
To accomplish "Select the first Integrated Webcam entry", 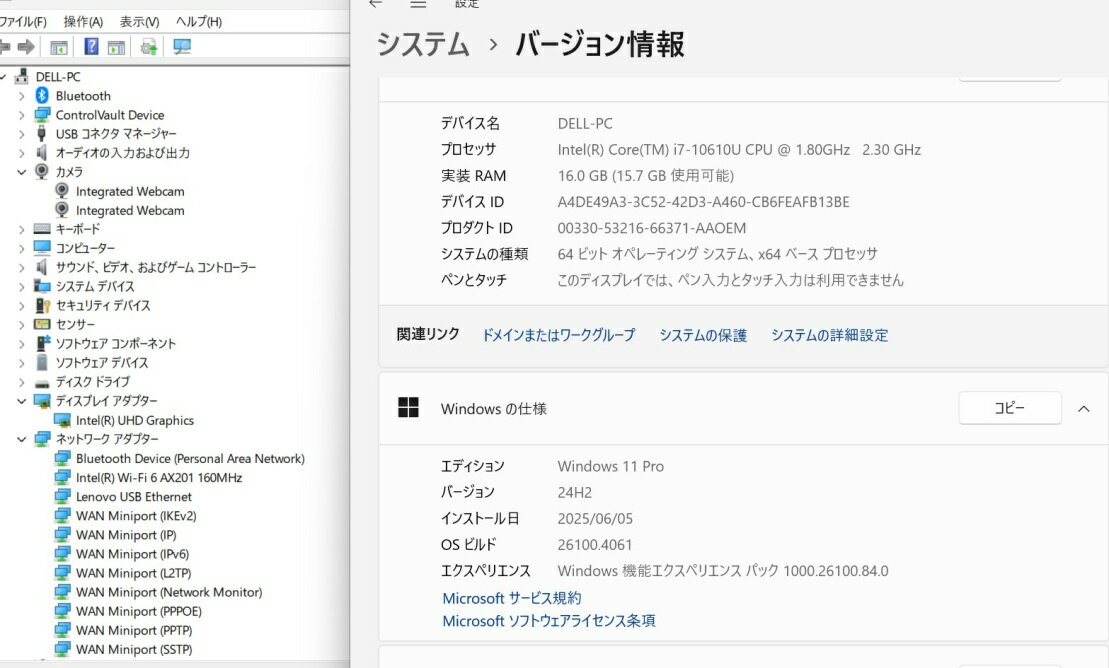I will [129, 191].
